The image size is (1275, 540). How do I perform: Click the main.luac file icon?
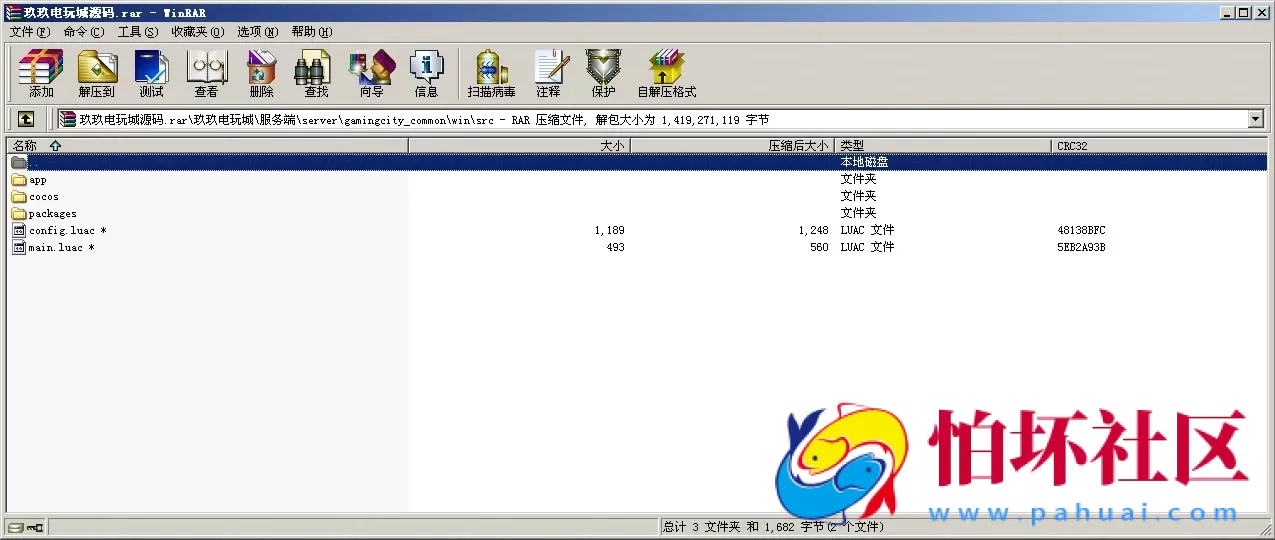click(x=19, y=248)
